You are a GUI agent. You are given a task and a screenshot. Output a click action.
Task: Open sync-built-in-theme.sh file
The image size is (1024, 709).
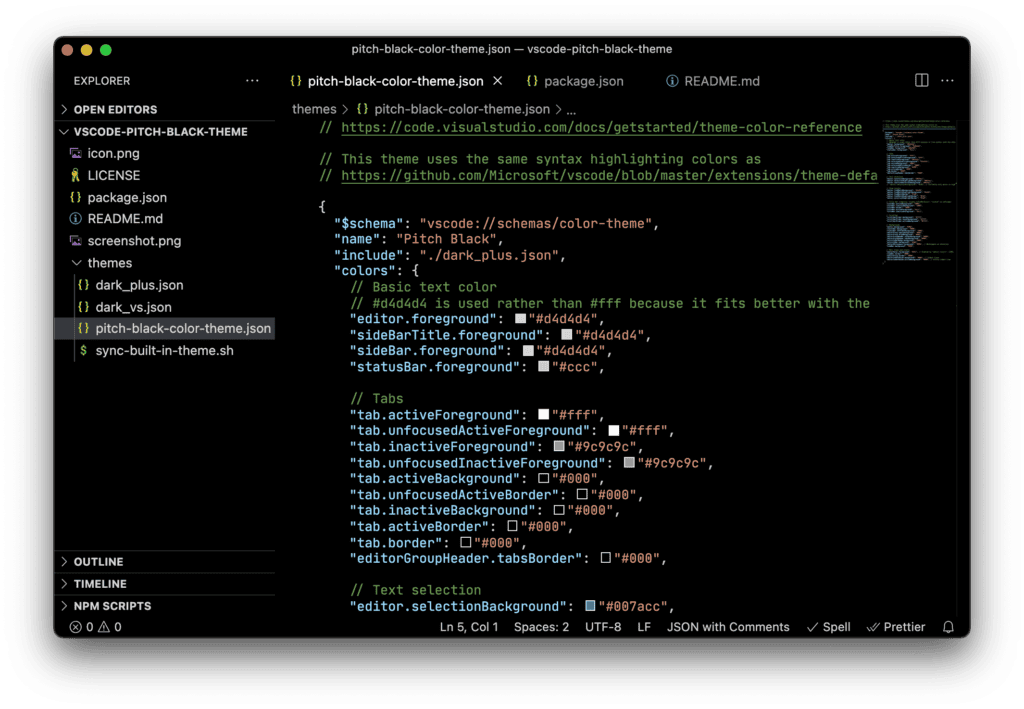coord(166,351)
